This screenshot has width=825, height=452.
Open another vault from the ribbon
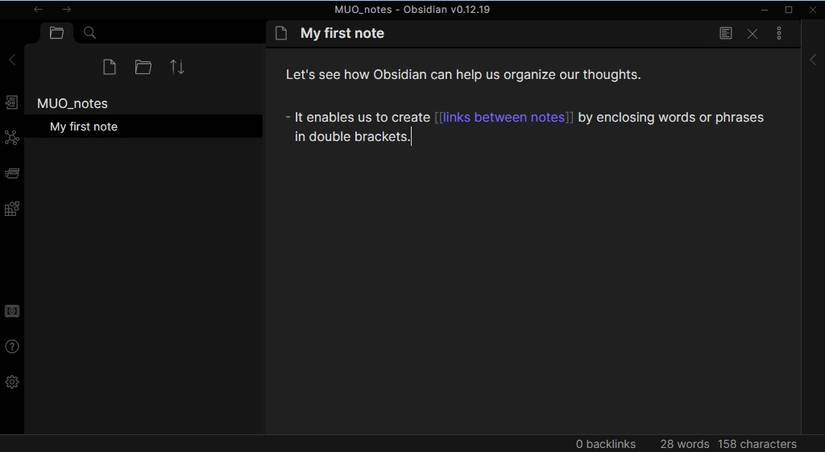tap(12, 311)
